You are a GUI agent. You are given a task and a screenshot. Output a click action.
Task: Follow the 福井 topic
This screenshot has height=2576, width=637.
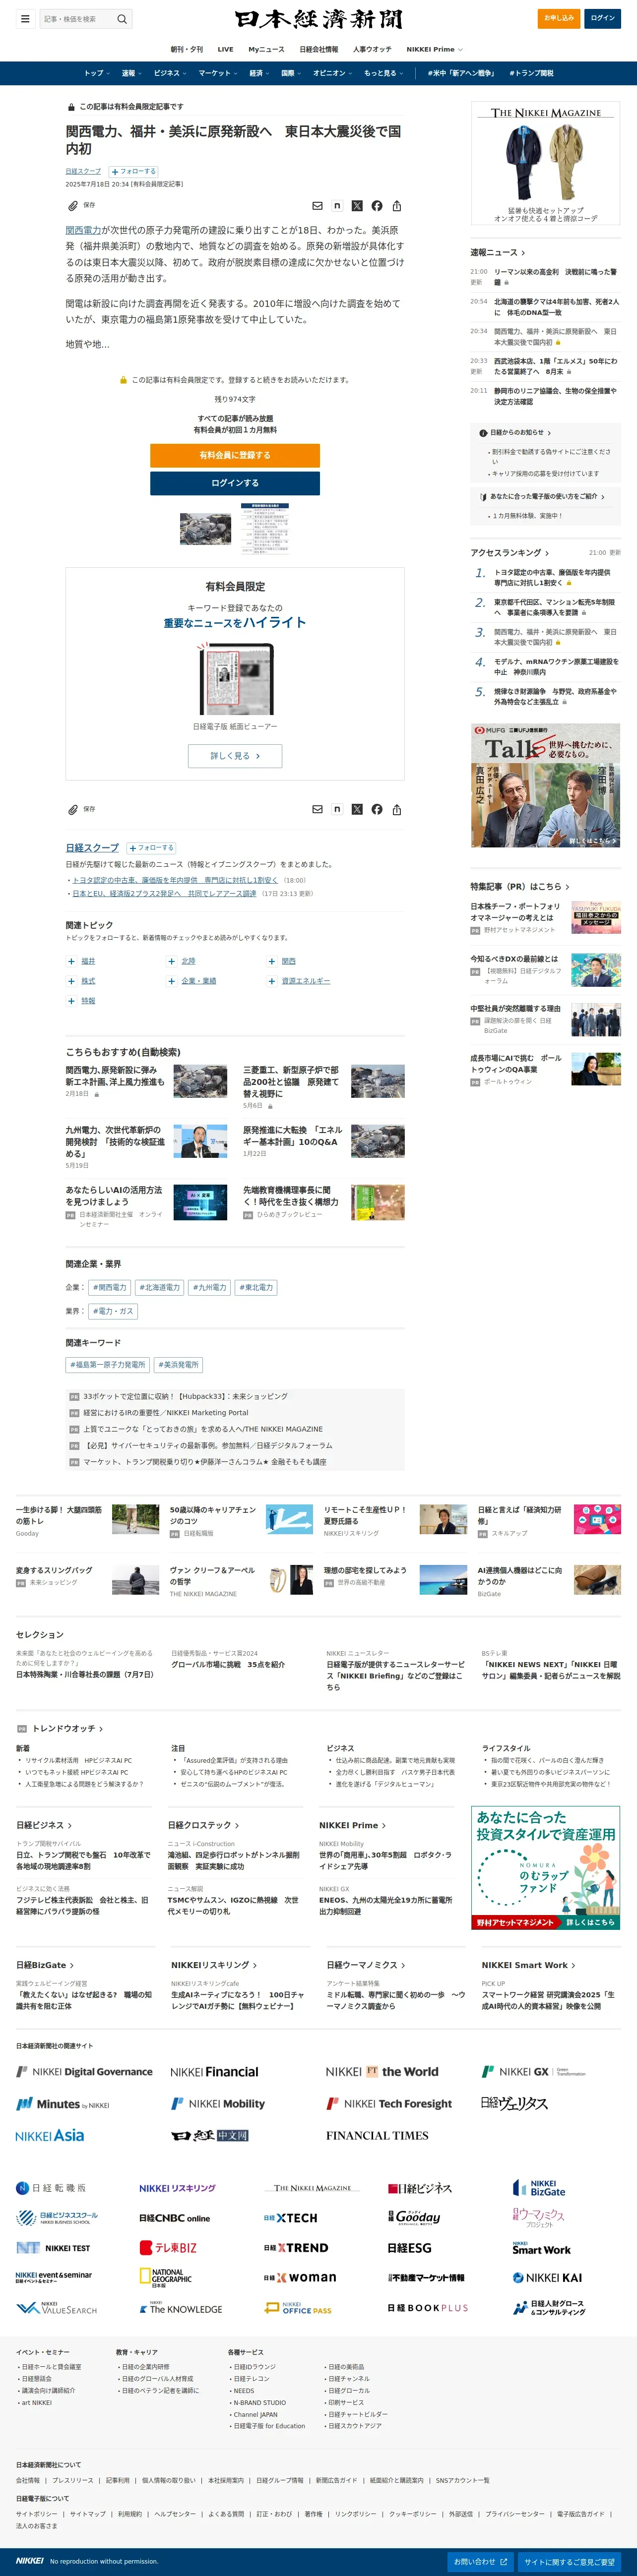(71, 961)
